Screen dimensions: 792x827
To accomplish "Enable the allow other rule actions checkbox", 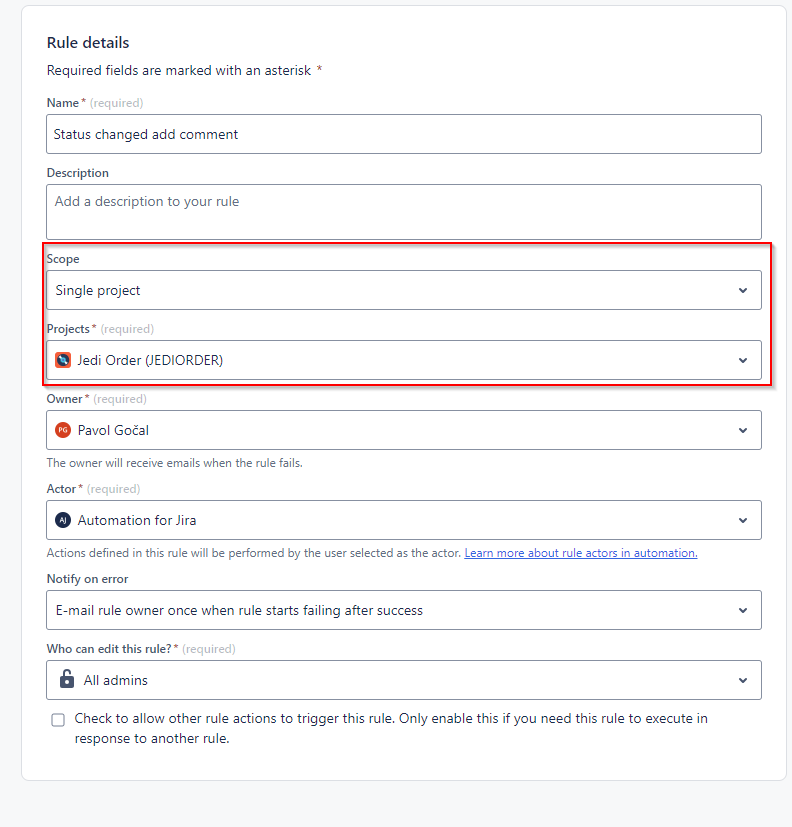I will click(57, 719).
